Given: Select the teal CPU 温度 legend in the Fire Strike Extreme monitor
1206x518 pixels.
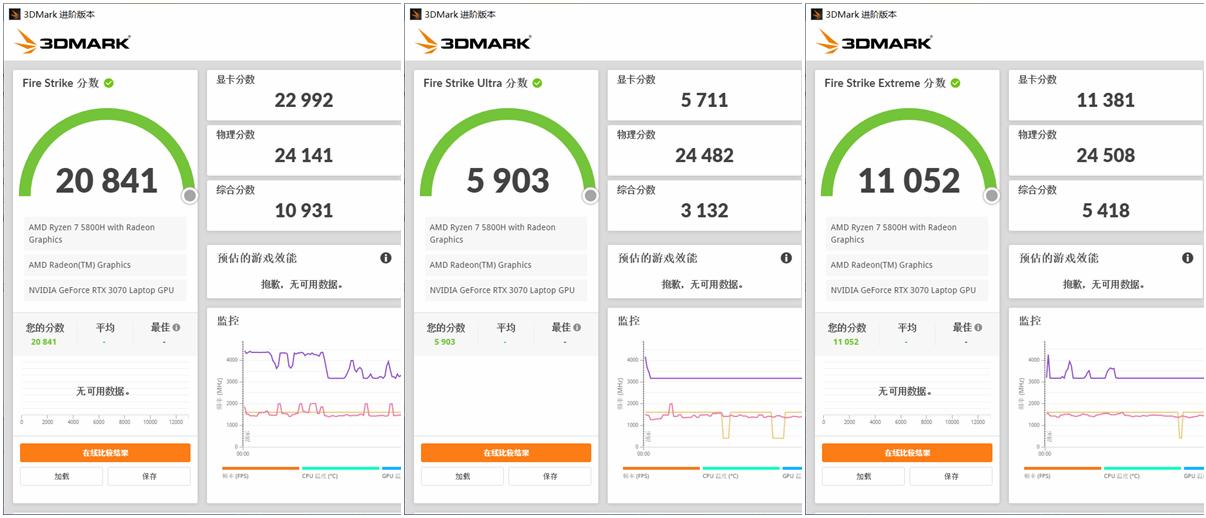Looking at the screenshot, I should pyautogui.click(x=1142, y=471).
